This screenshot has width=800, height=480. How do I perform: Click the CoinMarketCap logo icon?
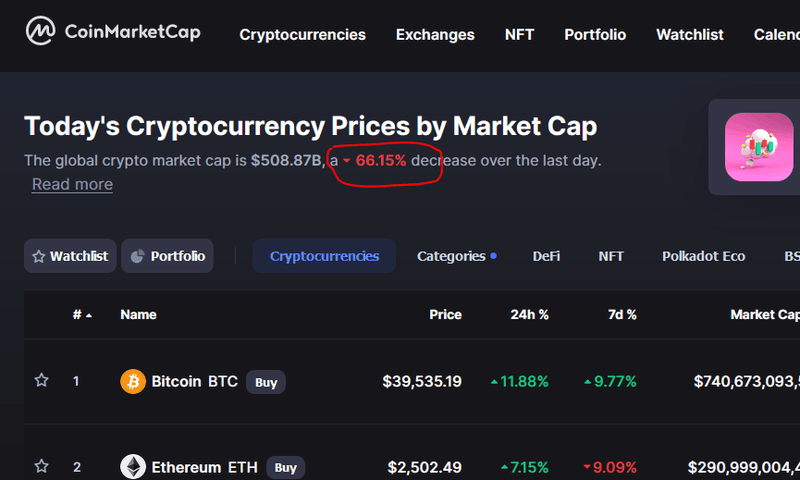39,32
